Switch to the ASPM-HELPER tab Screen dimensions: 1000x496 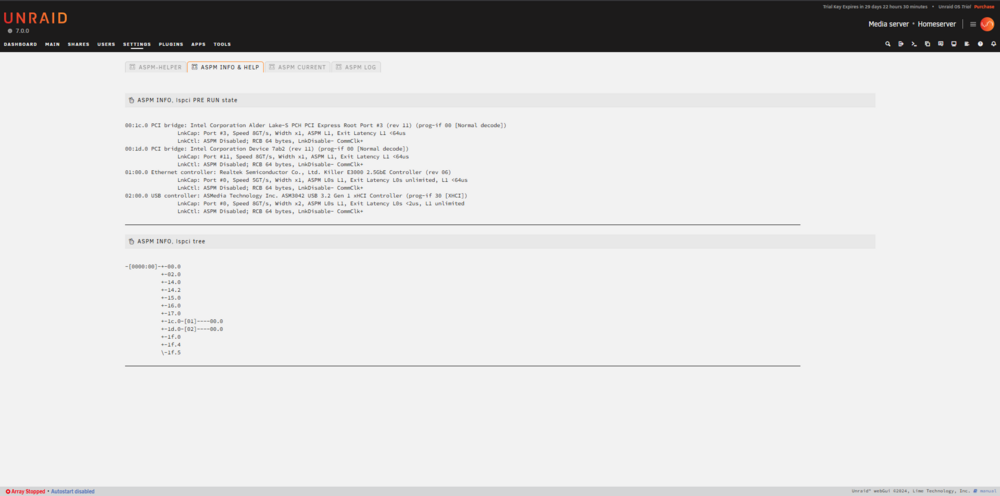[x=156, y=67]
